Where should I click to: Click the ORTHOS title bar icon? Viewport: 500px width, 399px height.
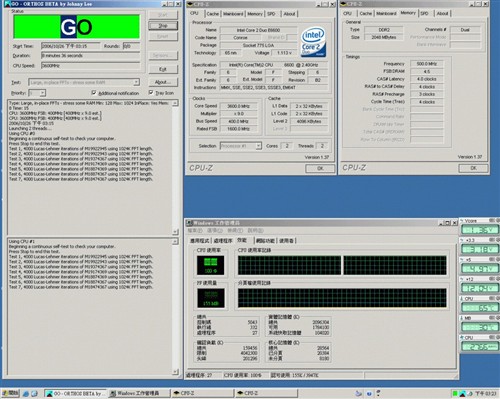(x=8, y=4)
